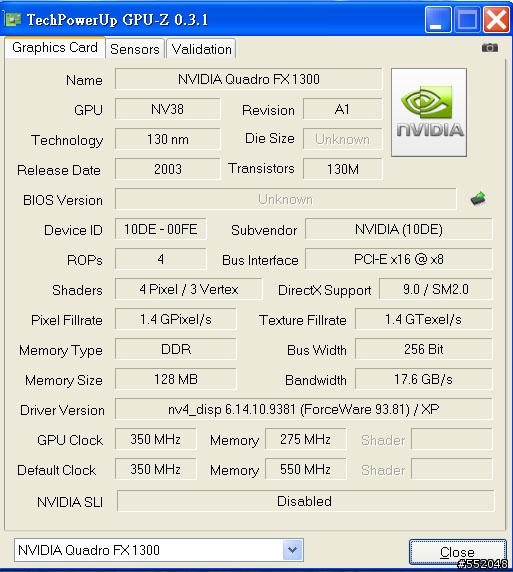Click the Memory Size field 128 MB
Viewport: 513px width, 572px height.
click(x=176, y=379)
